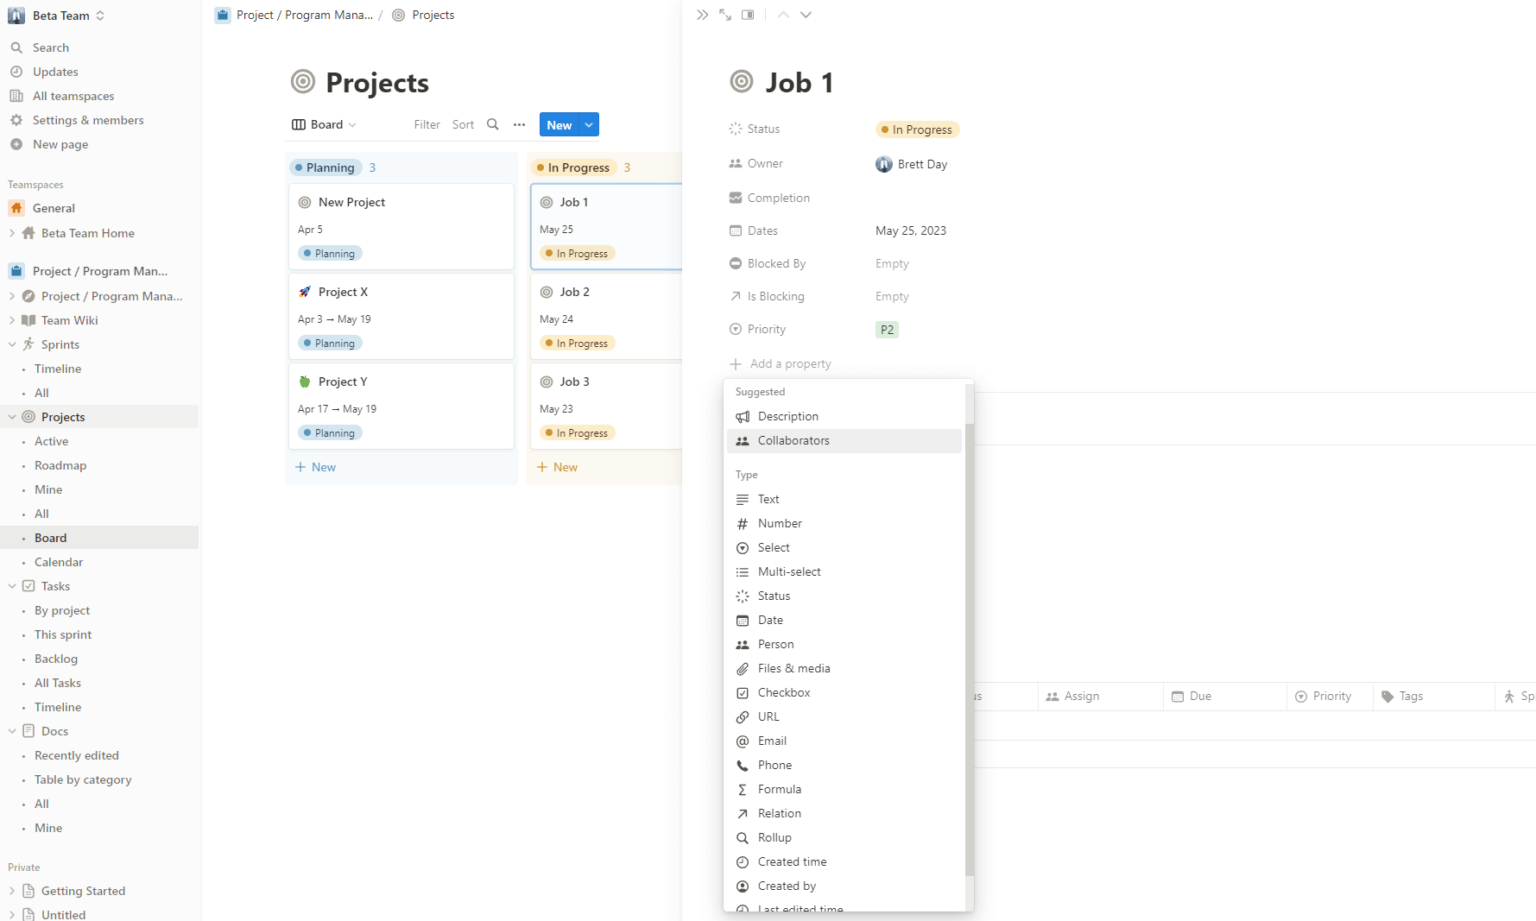
Task: Open the board view options menu
Action: 519,124
